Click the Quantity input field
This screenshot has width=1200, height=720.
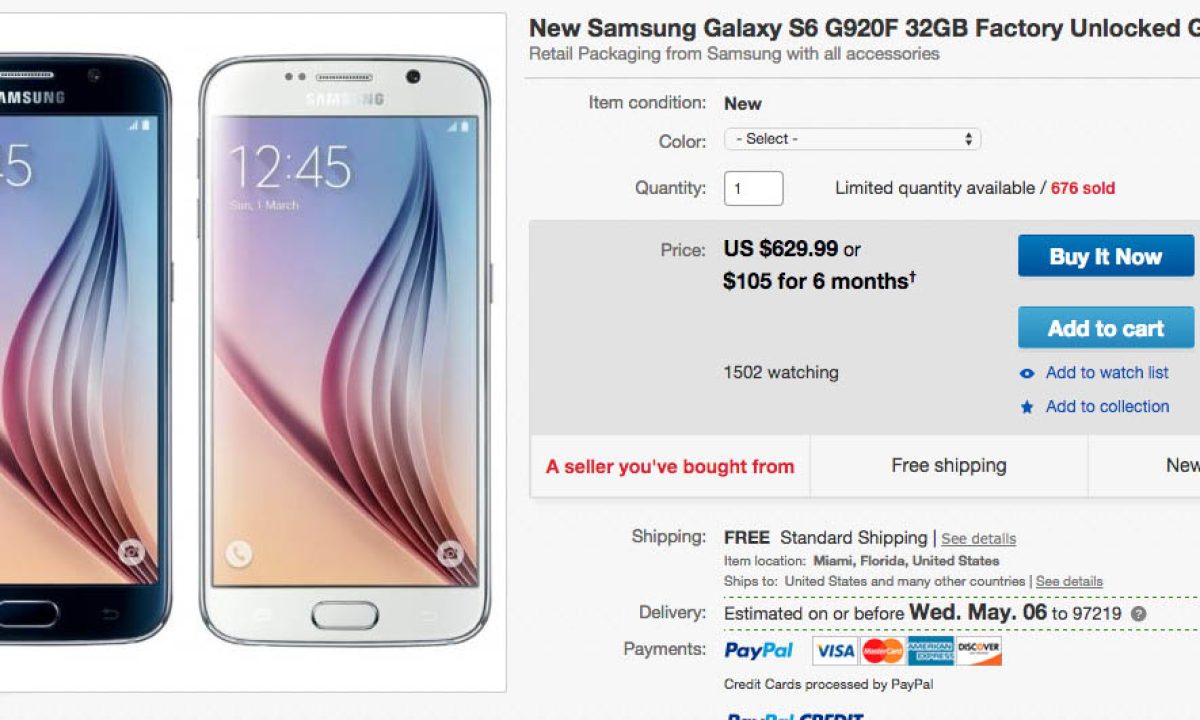tap(753, 188)
